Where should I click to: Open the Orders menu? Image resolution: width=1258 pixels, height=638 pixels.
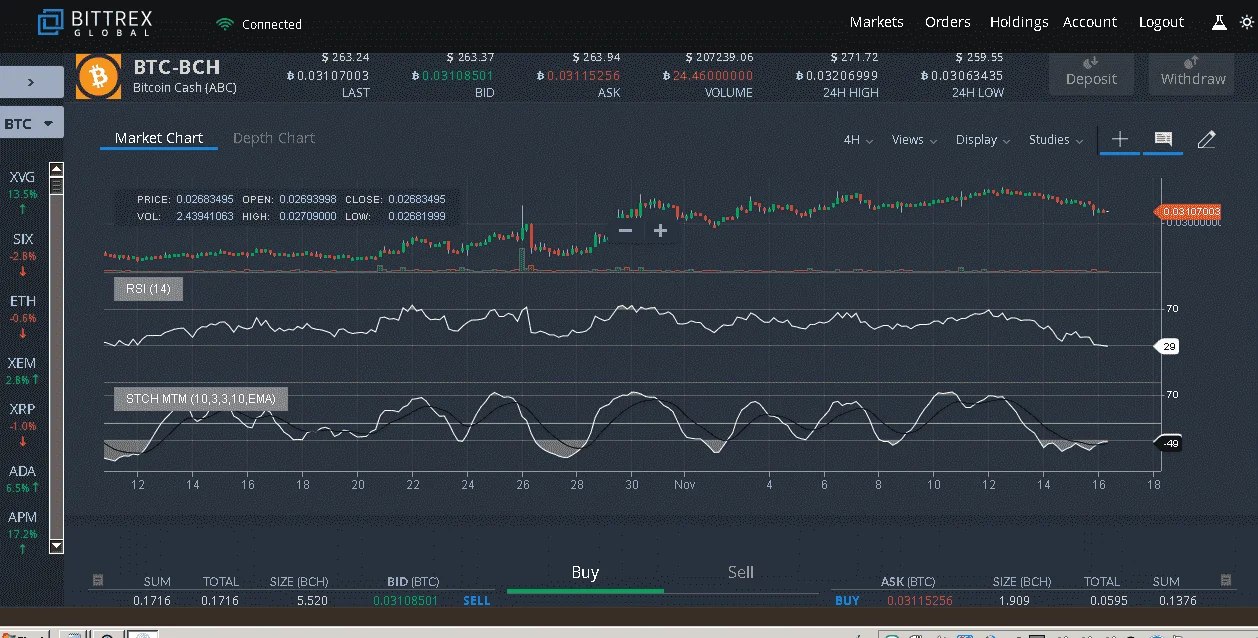[x=948, y=22]
